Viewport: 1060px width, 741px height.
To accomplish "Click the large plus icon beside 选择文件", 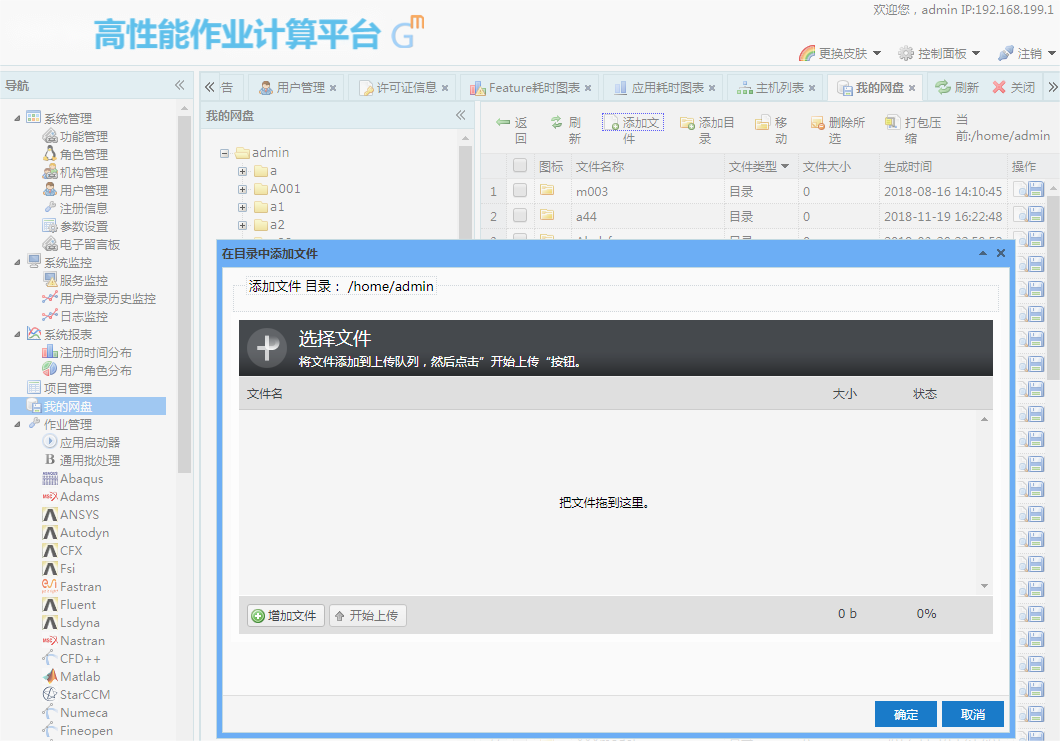I will [267, 348].
